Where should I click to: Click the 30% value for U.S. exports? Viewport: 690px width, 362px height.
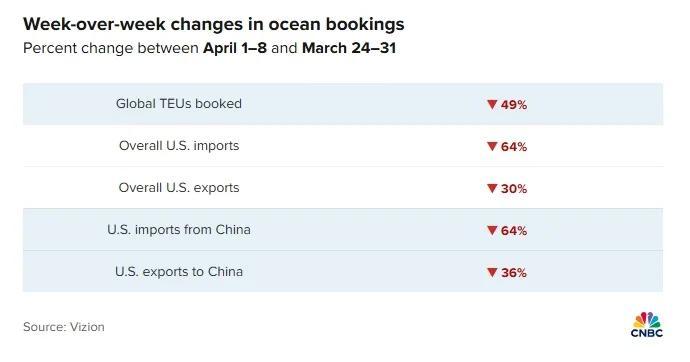point(514,189)
